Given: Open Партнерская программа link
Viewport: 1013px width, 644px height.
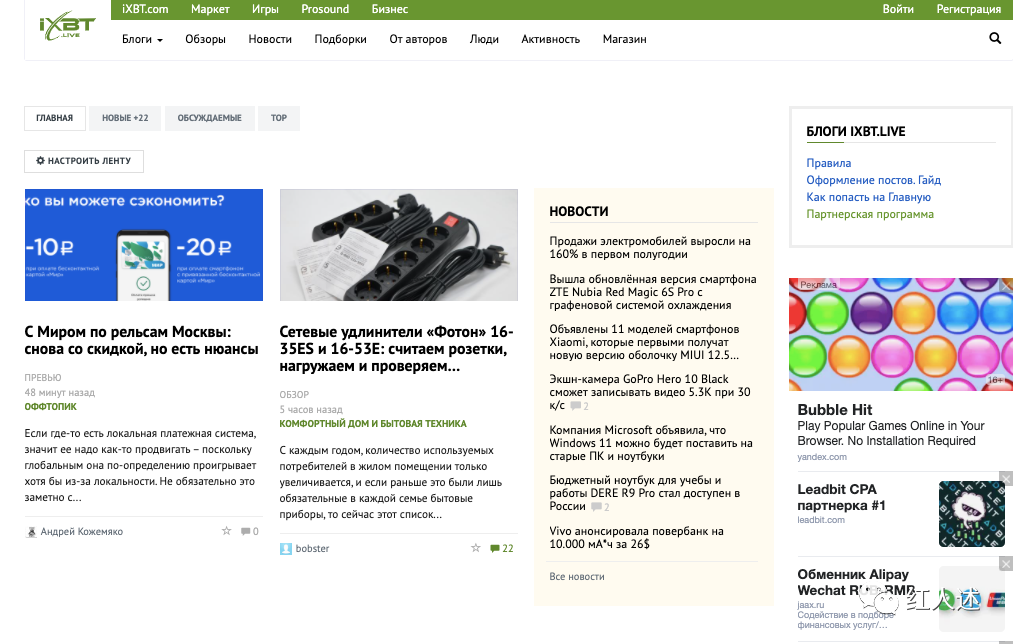Looking at the screenshot, I should coord(870,214).
